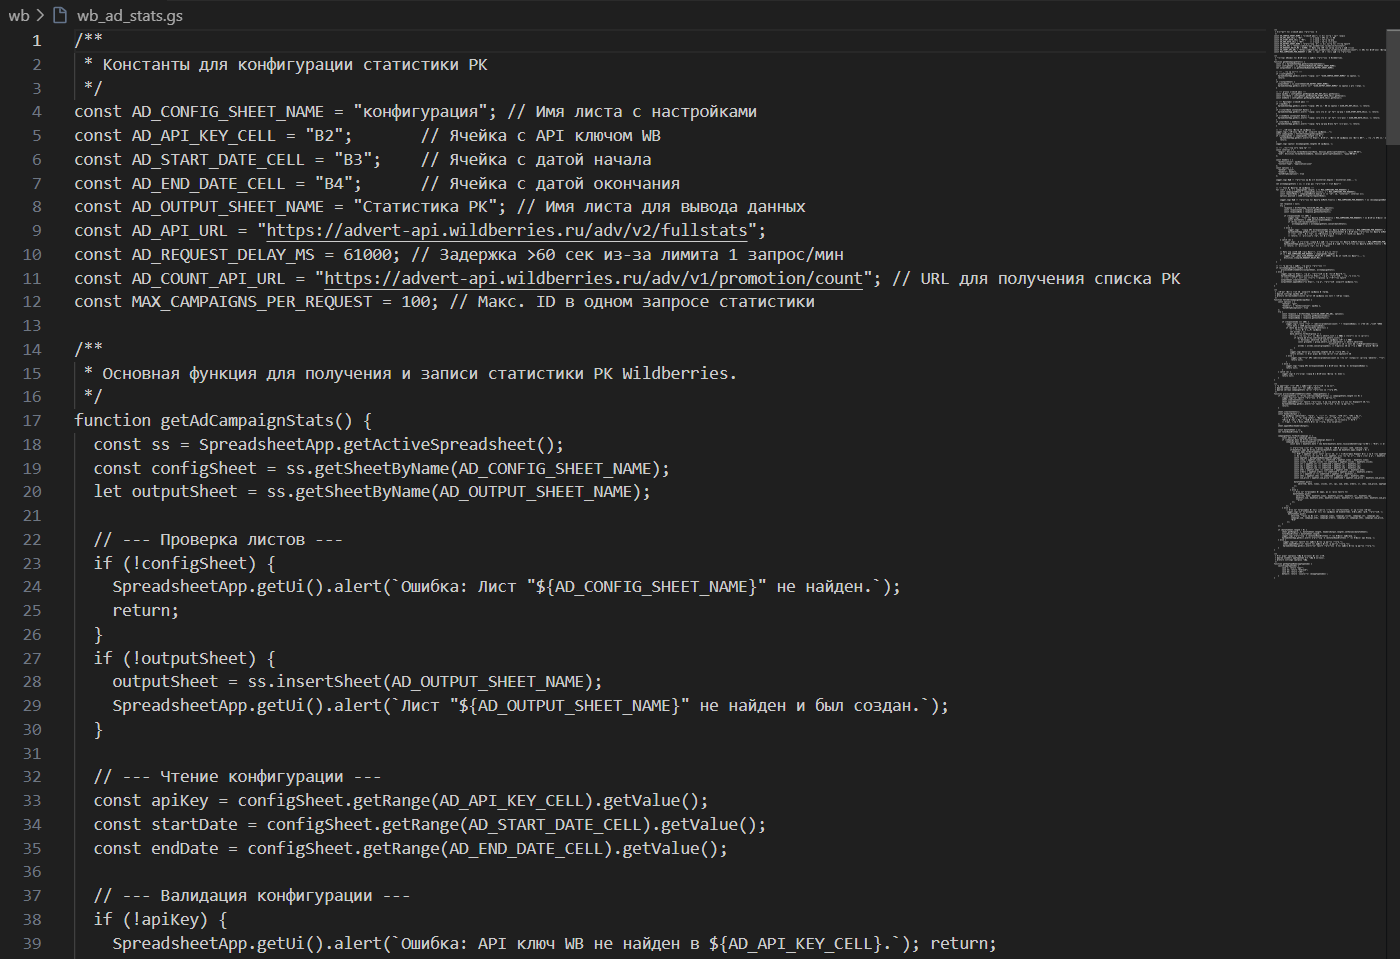This screenshot has height=959, width=1400.
Task: Click the apiKey variable on line 33
Action: [x=180, y=800]
